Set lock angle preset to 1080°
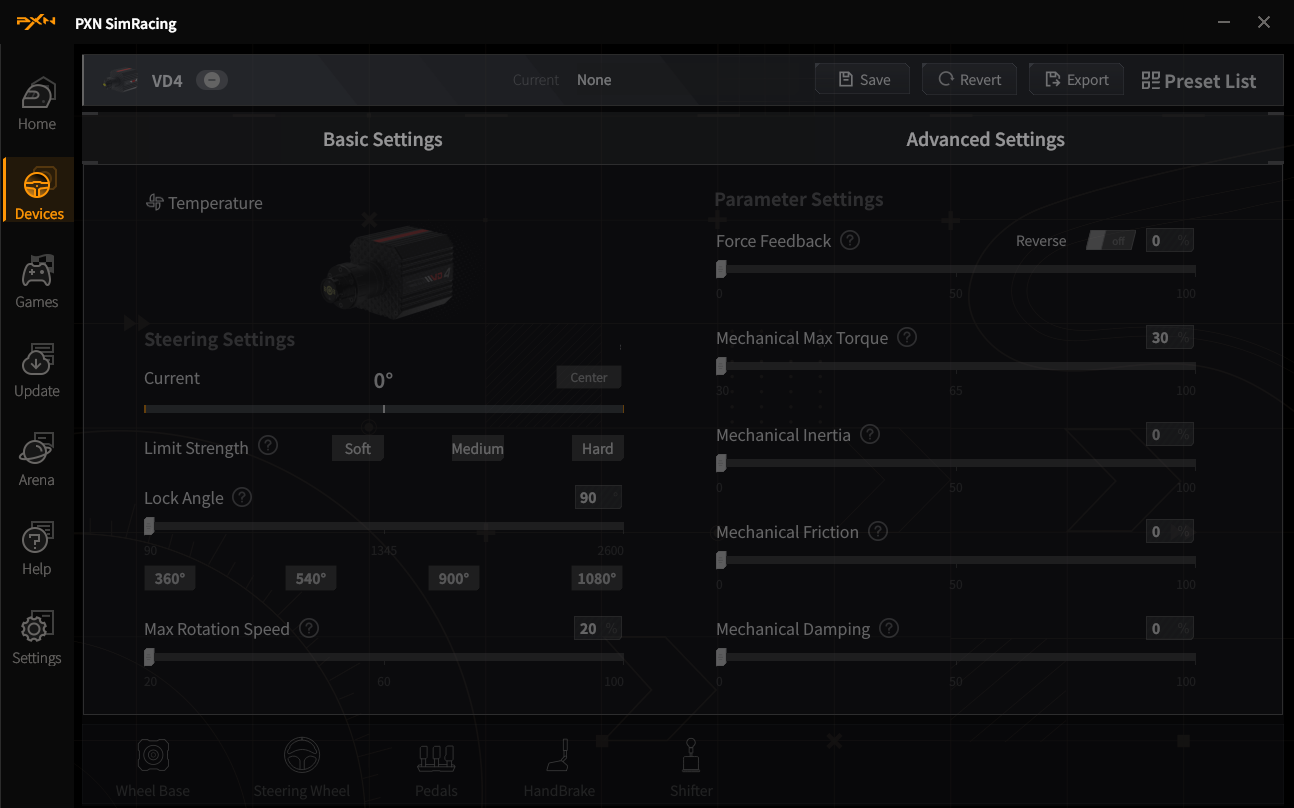 [597, 578]
